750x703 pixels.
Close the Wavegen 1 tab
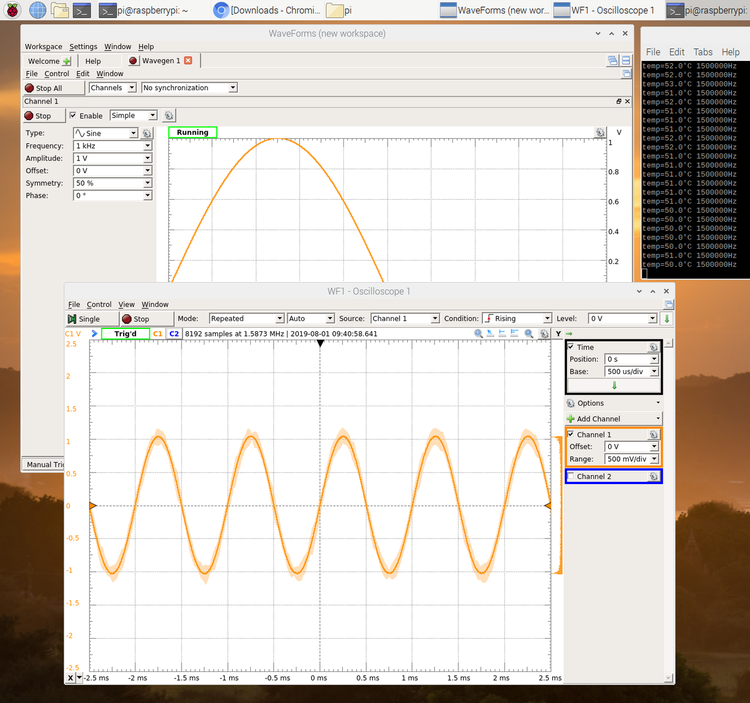point(188,61)
